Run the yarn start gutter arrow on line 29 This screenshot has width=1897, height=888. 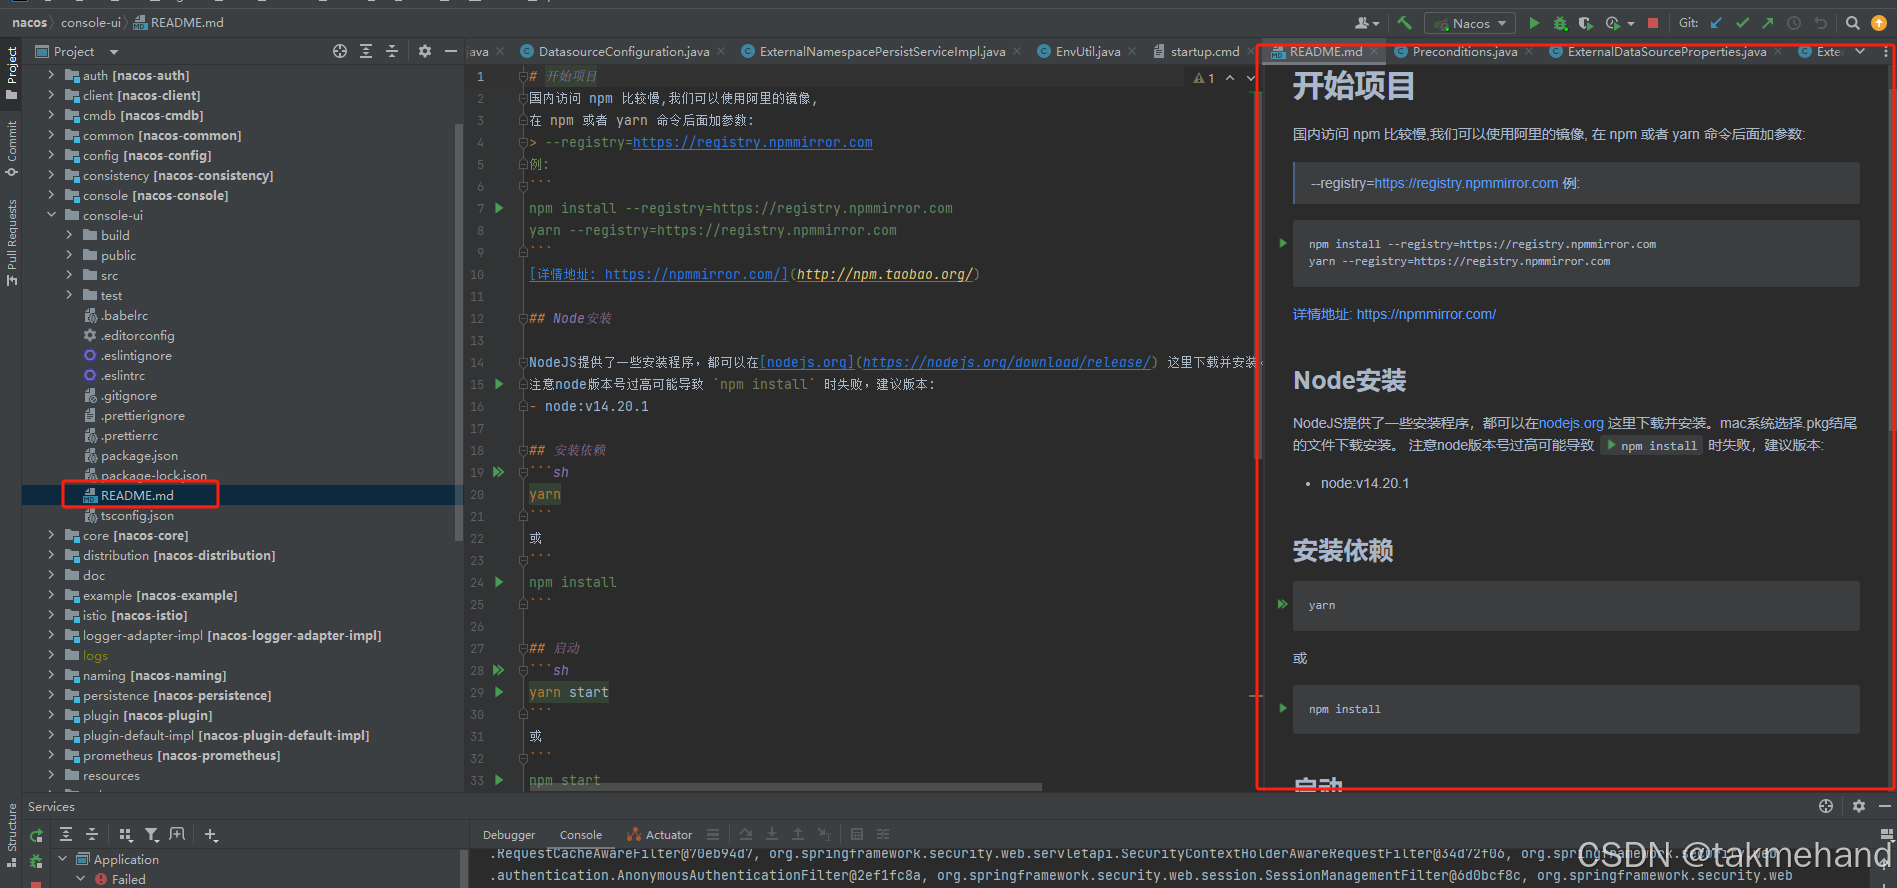pyautogui.click(x=499, y=692)
